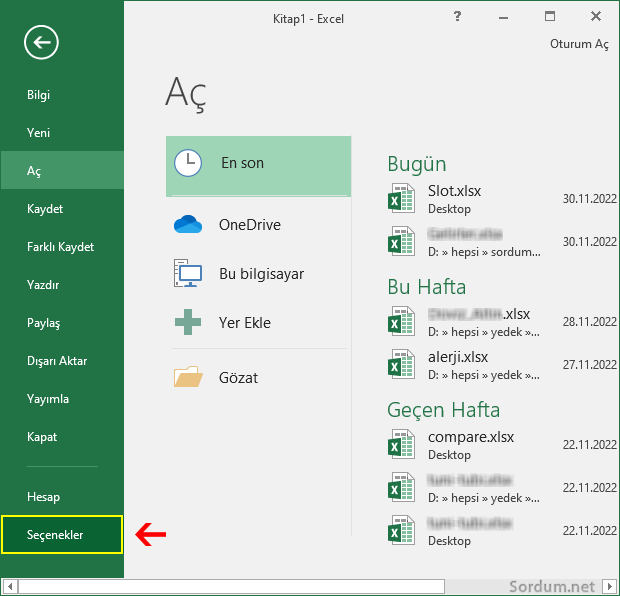Click the Excel icon next to compare.xlsx
The width and height of the screenshot is (620, 596).
401,445
